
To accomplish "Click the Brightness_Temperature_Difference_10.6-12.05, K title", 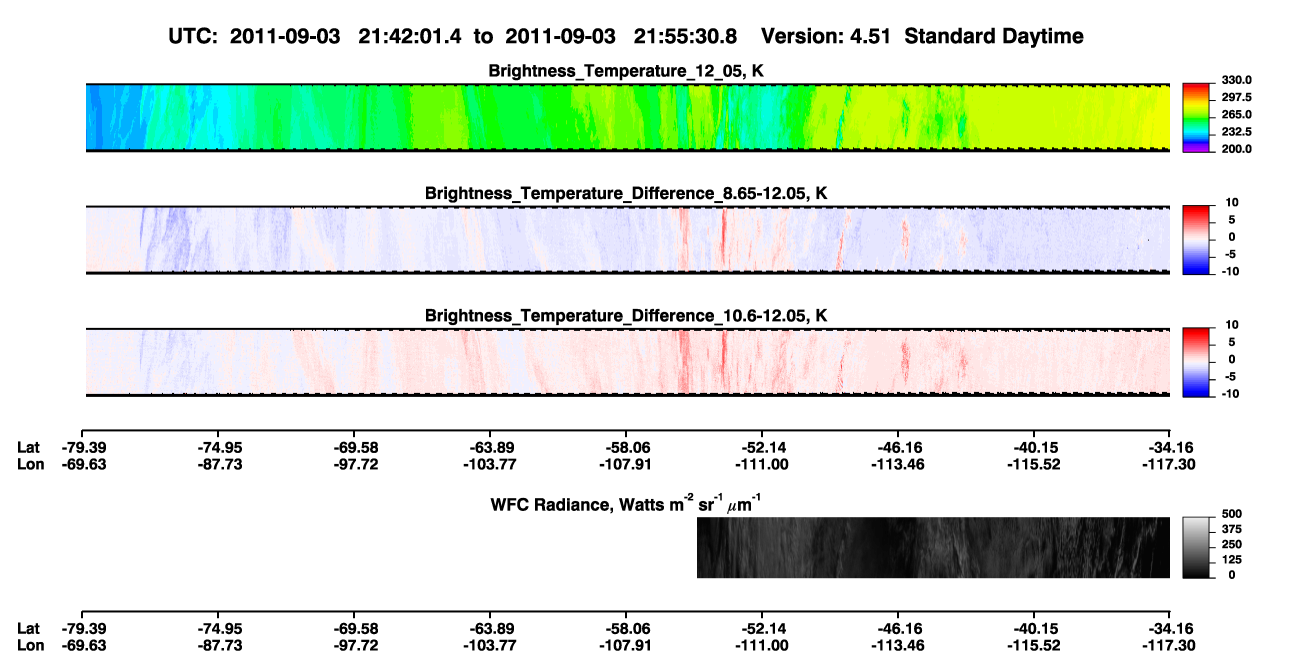I will point(626,315).
